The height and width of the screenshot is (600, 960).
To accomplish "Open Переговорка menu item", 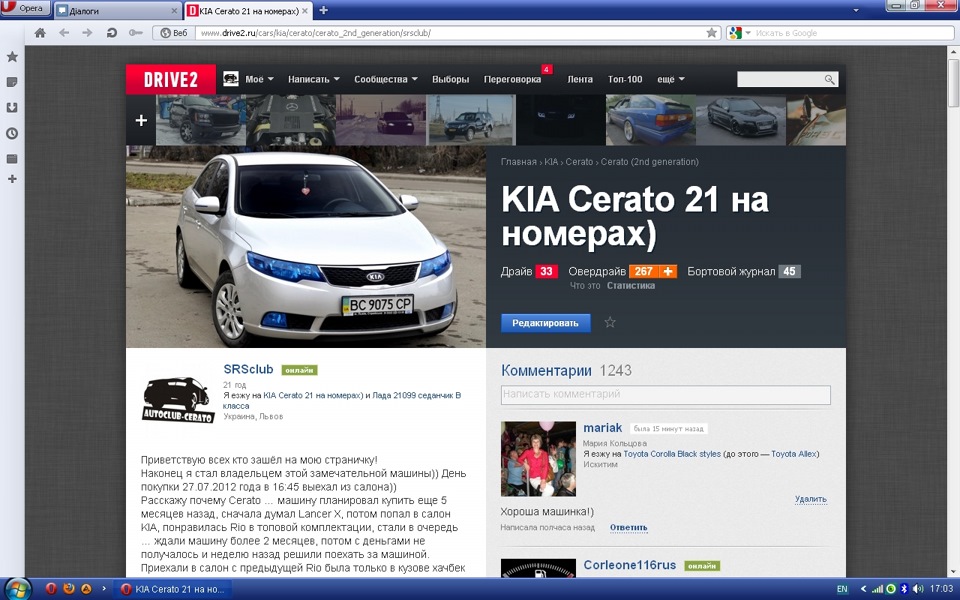I will pos(512,80).
